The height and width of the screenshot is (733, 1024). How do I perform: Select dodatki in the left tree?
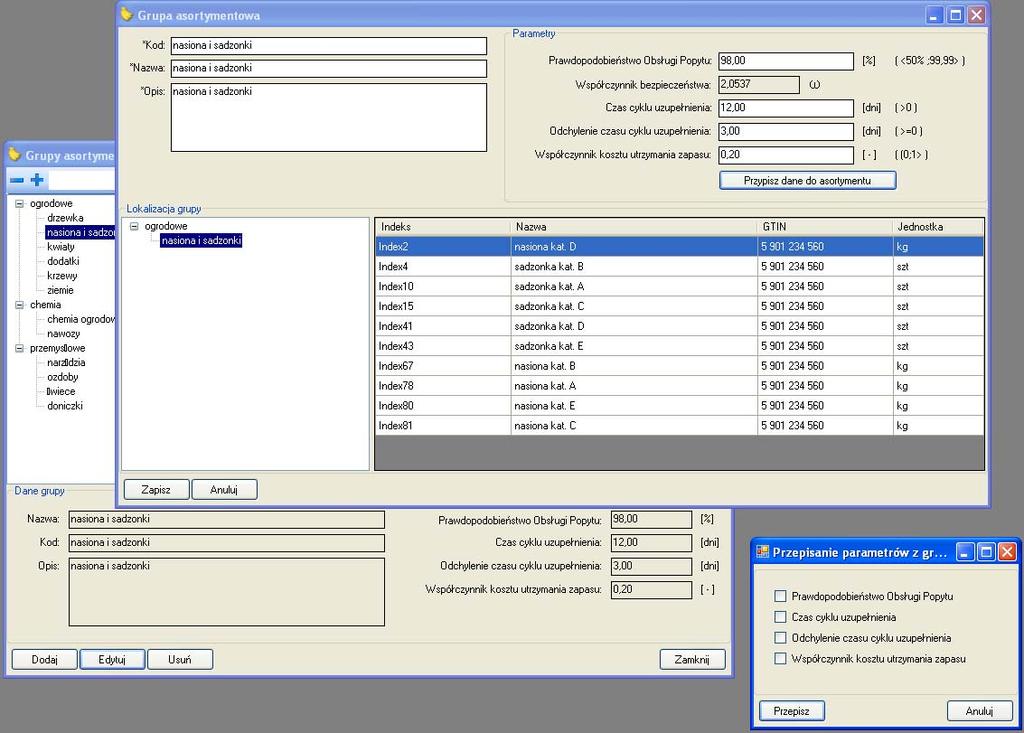pyautogui.click(x=63, y=261)
